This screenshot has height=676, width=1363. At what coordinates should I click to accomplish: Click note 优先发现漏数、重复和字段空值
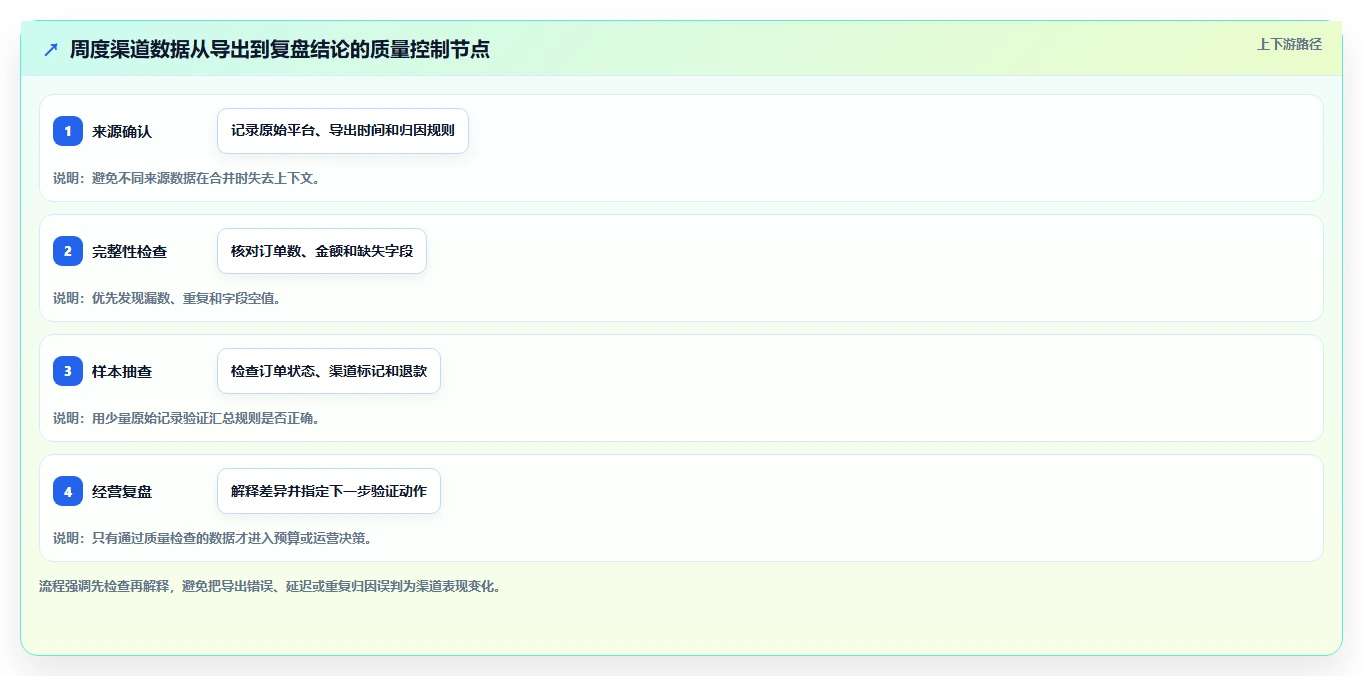[166, 298]
